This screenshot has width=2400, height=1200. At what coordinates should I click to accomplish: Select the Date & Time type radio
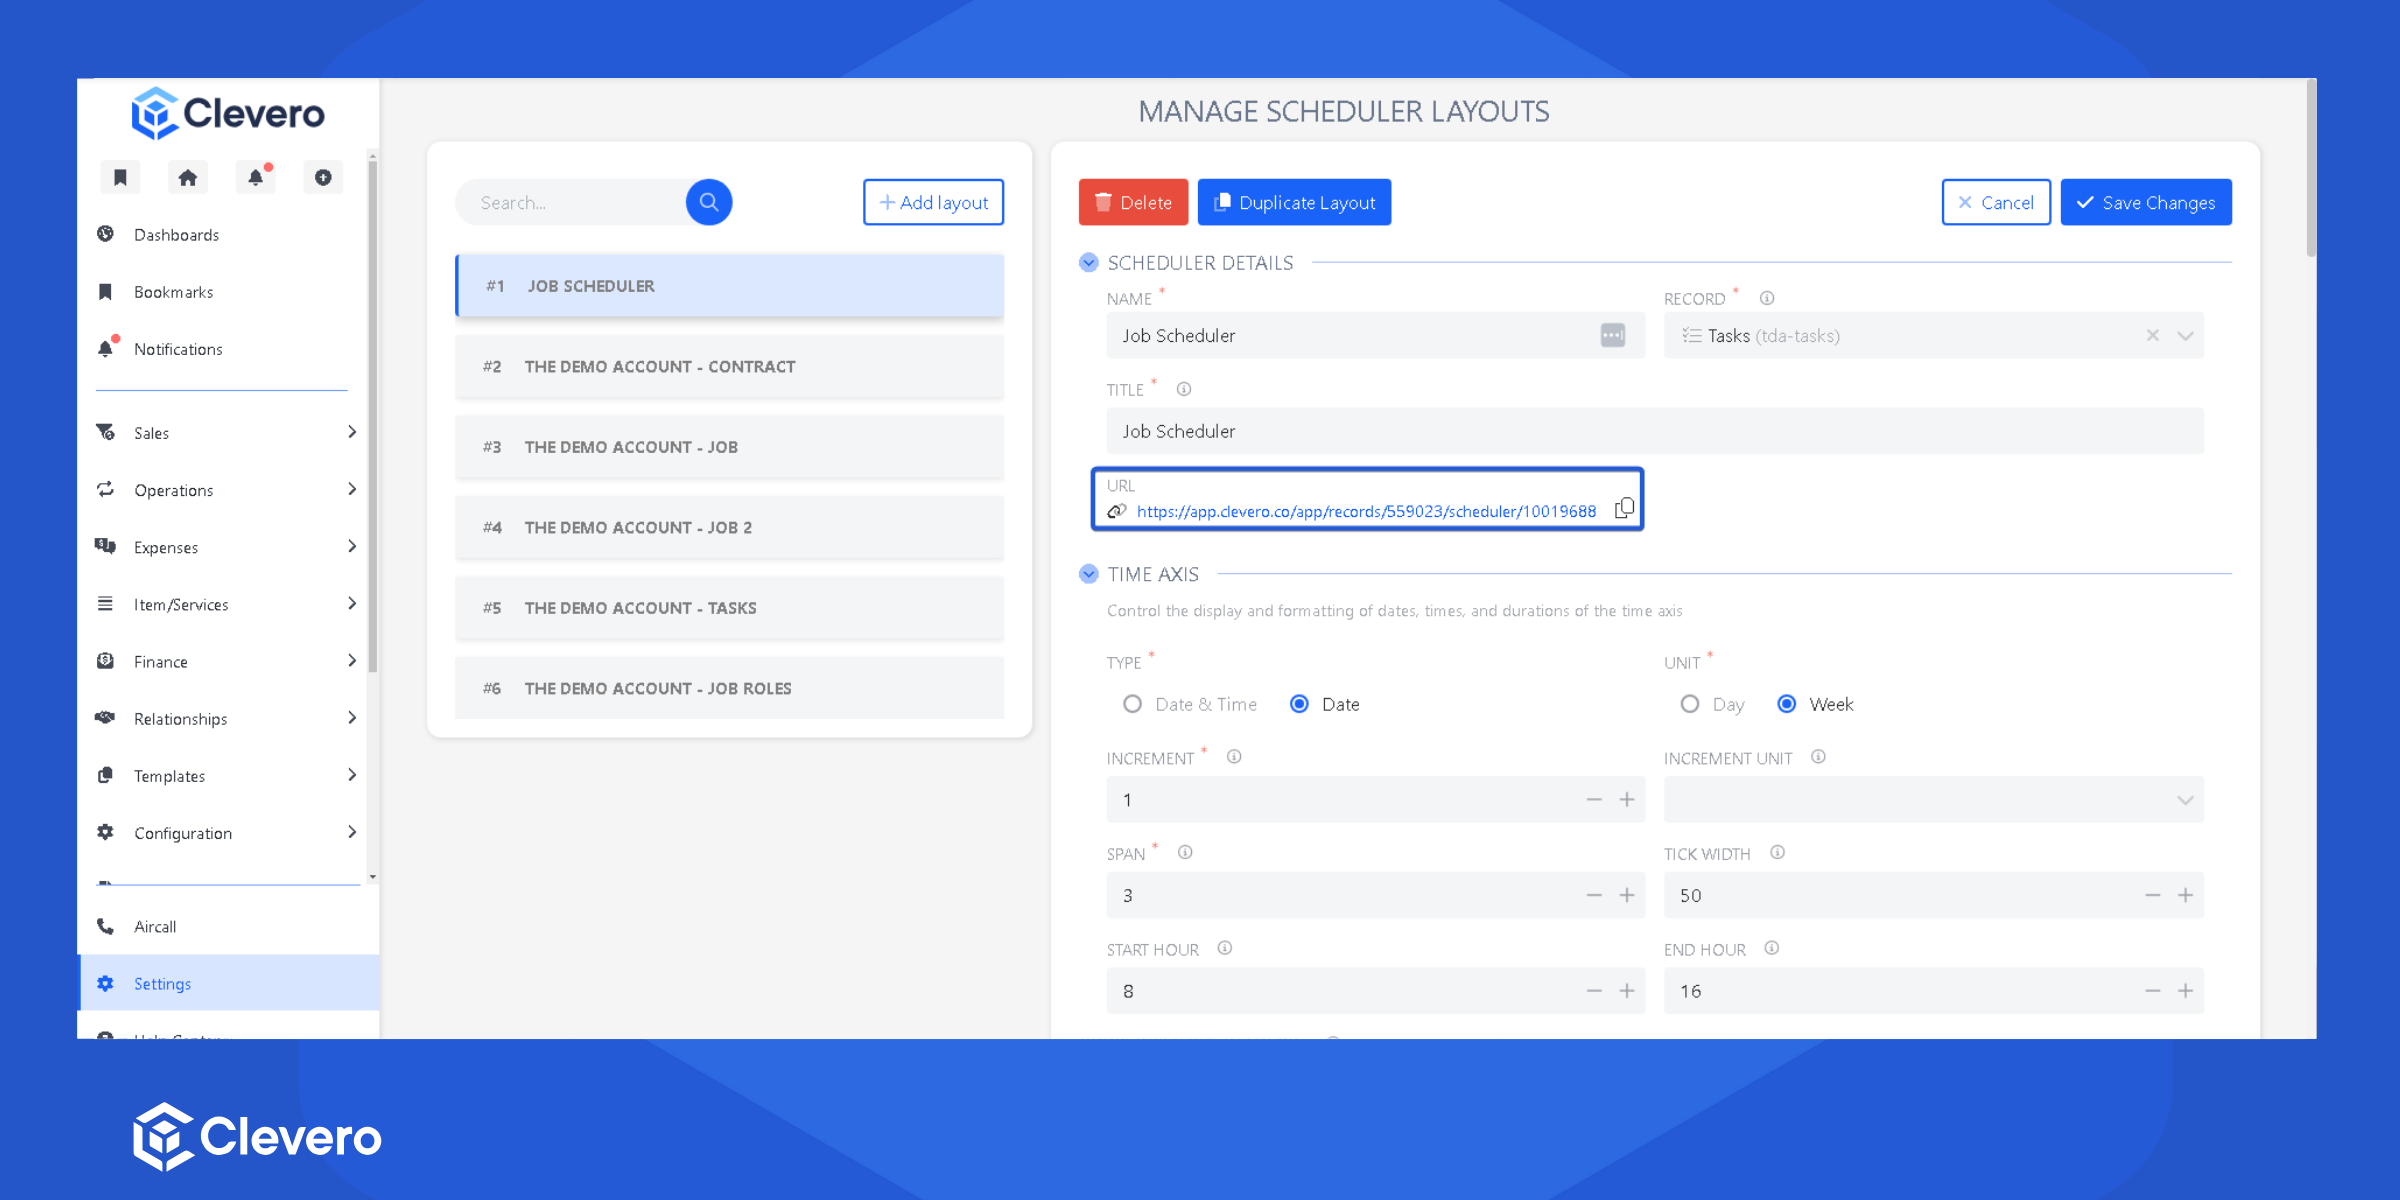coord(1132,704)
